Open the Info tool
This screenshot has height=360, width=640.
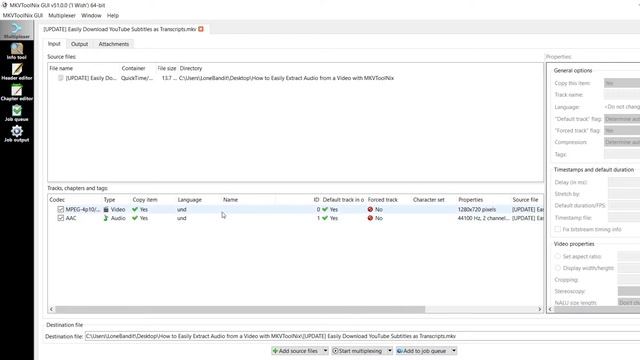click(17, 51)
